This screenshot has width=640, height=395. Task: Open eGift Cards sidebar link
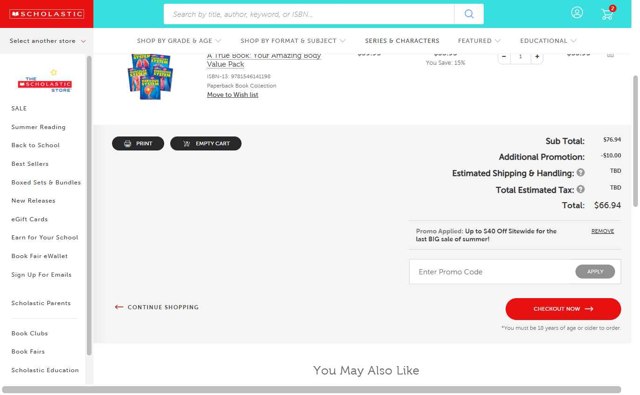click(29, 219)
